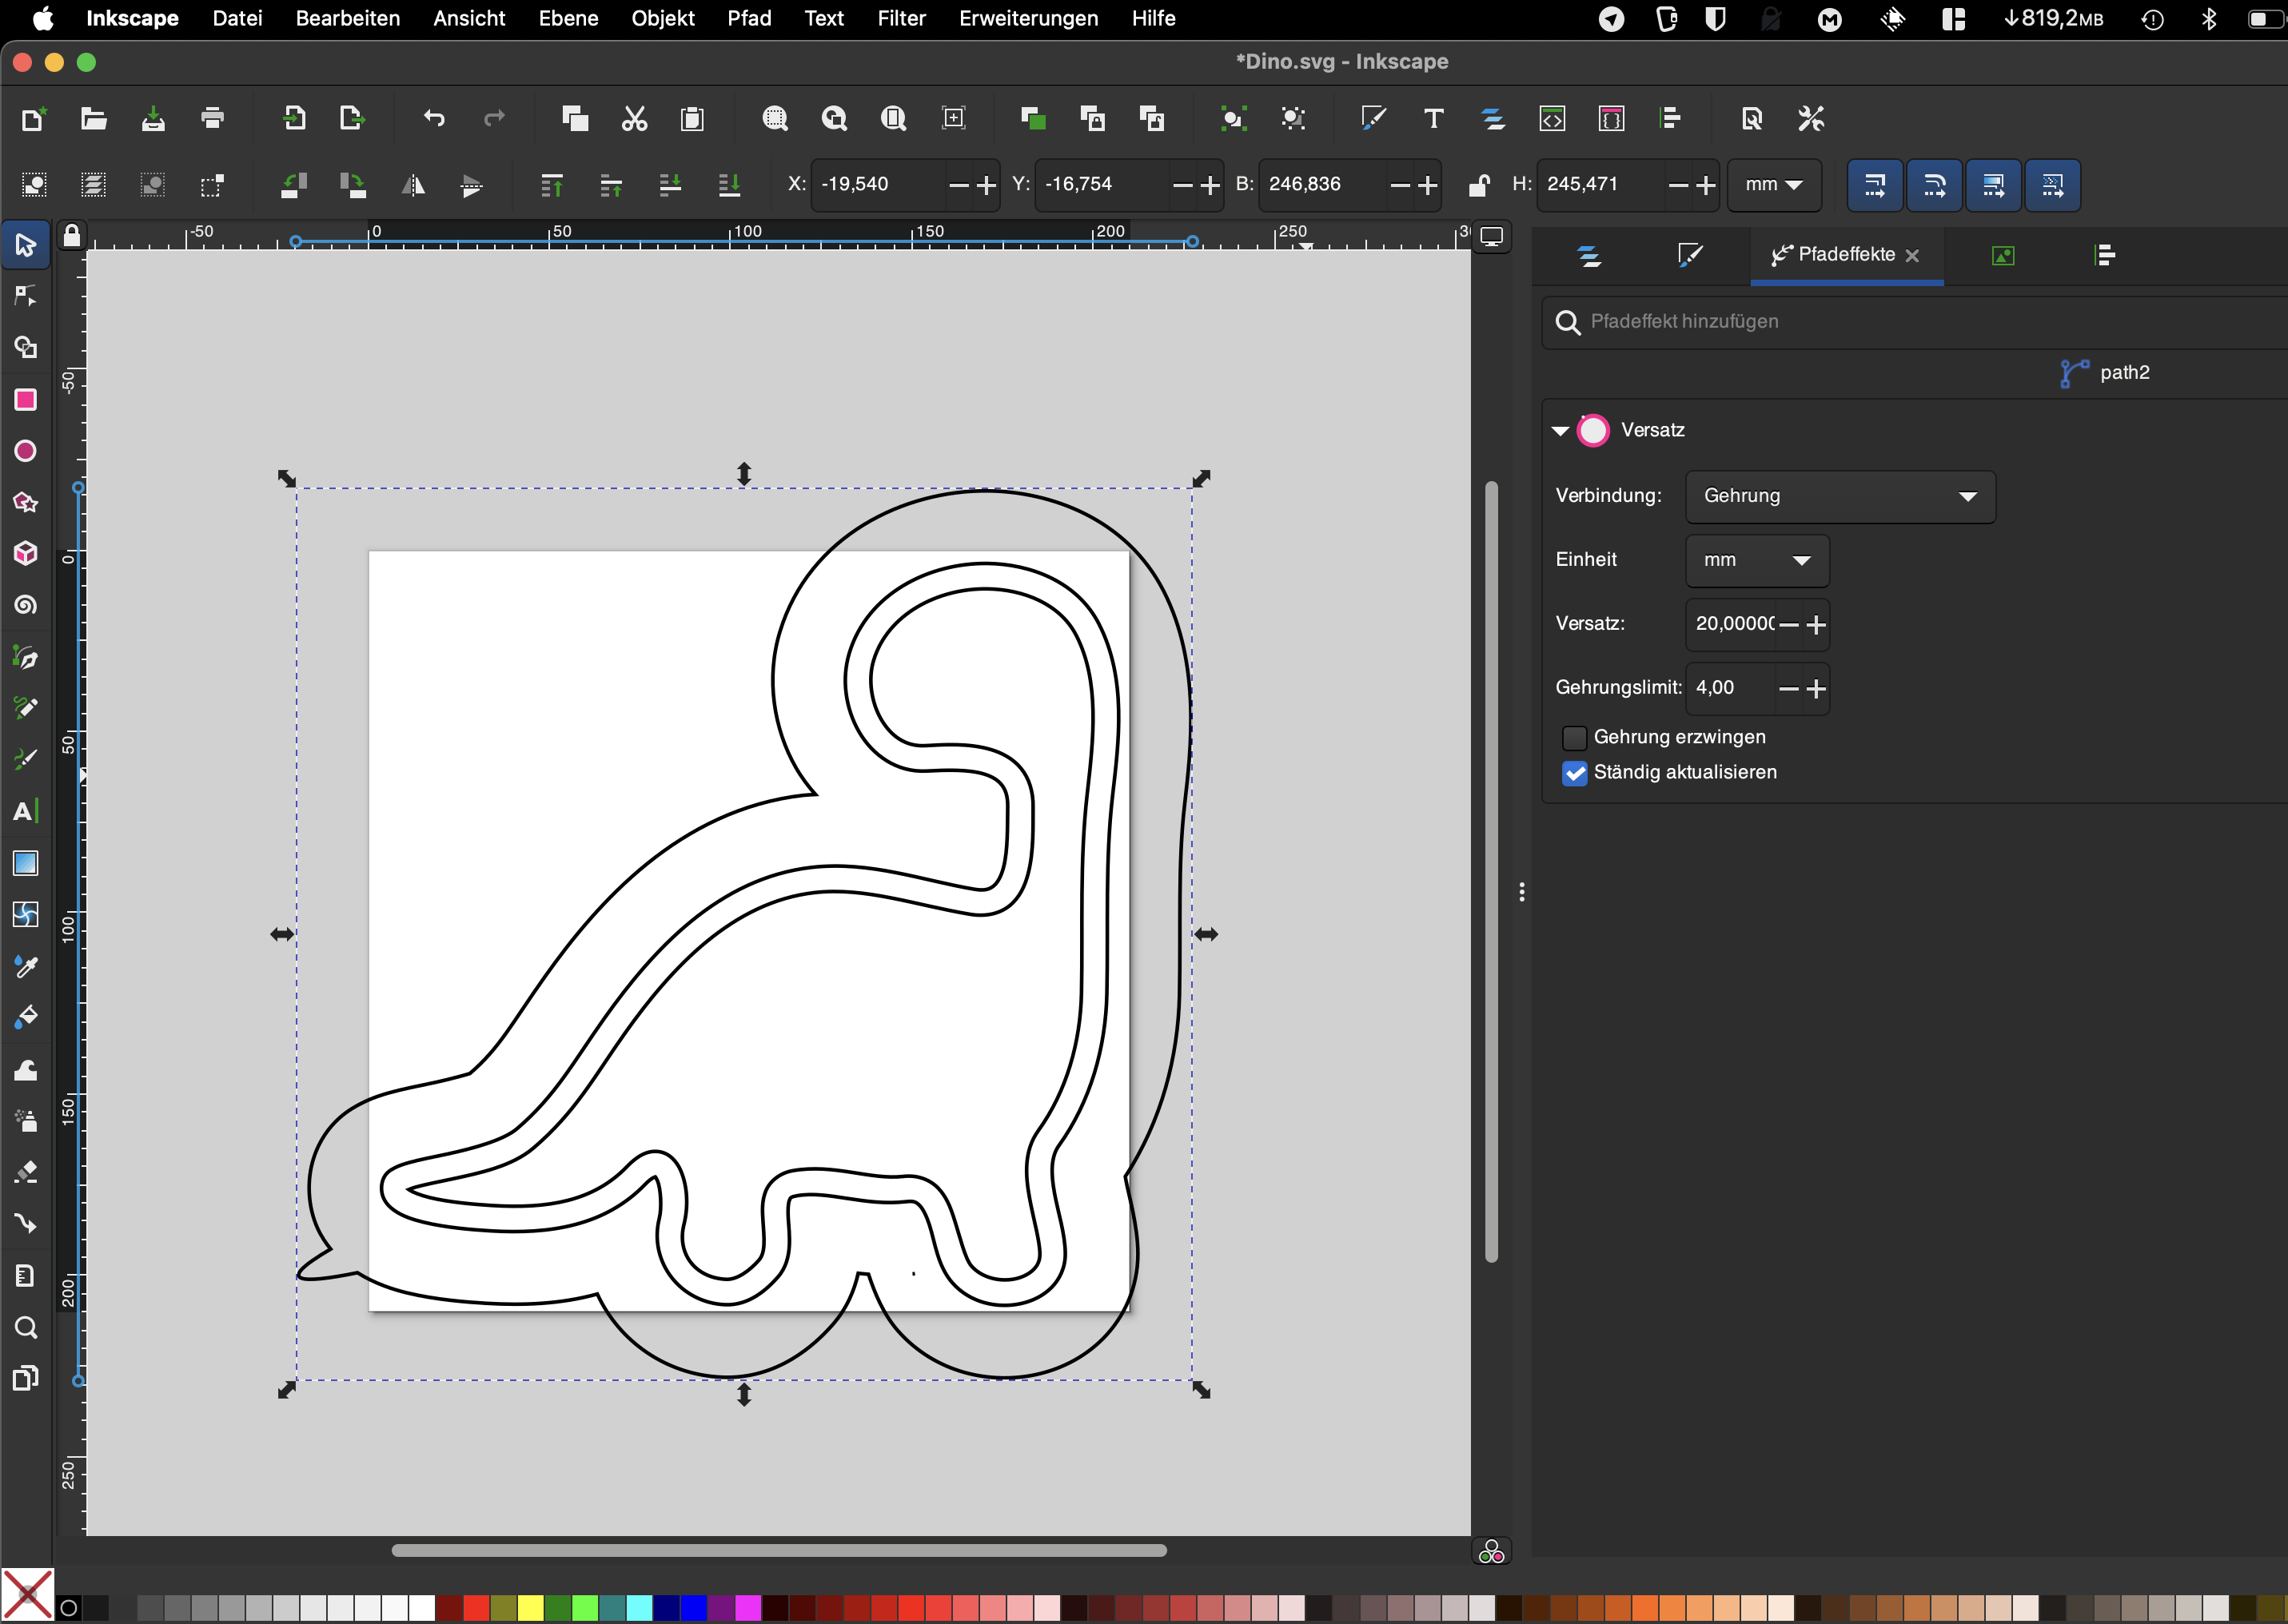Open the Apple menu
Viewport: 2288px width, 1624px height.
point(43,18)
